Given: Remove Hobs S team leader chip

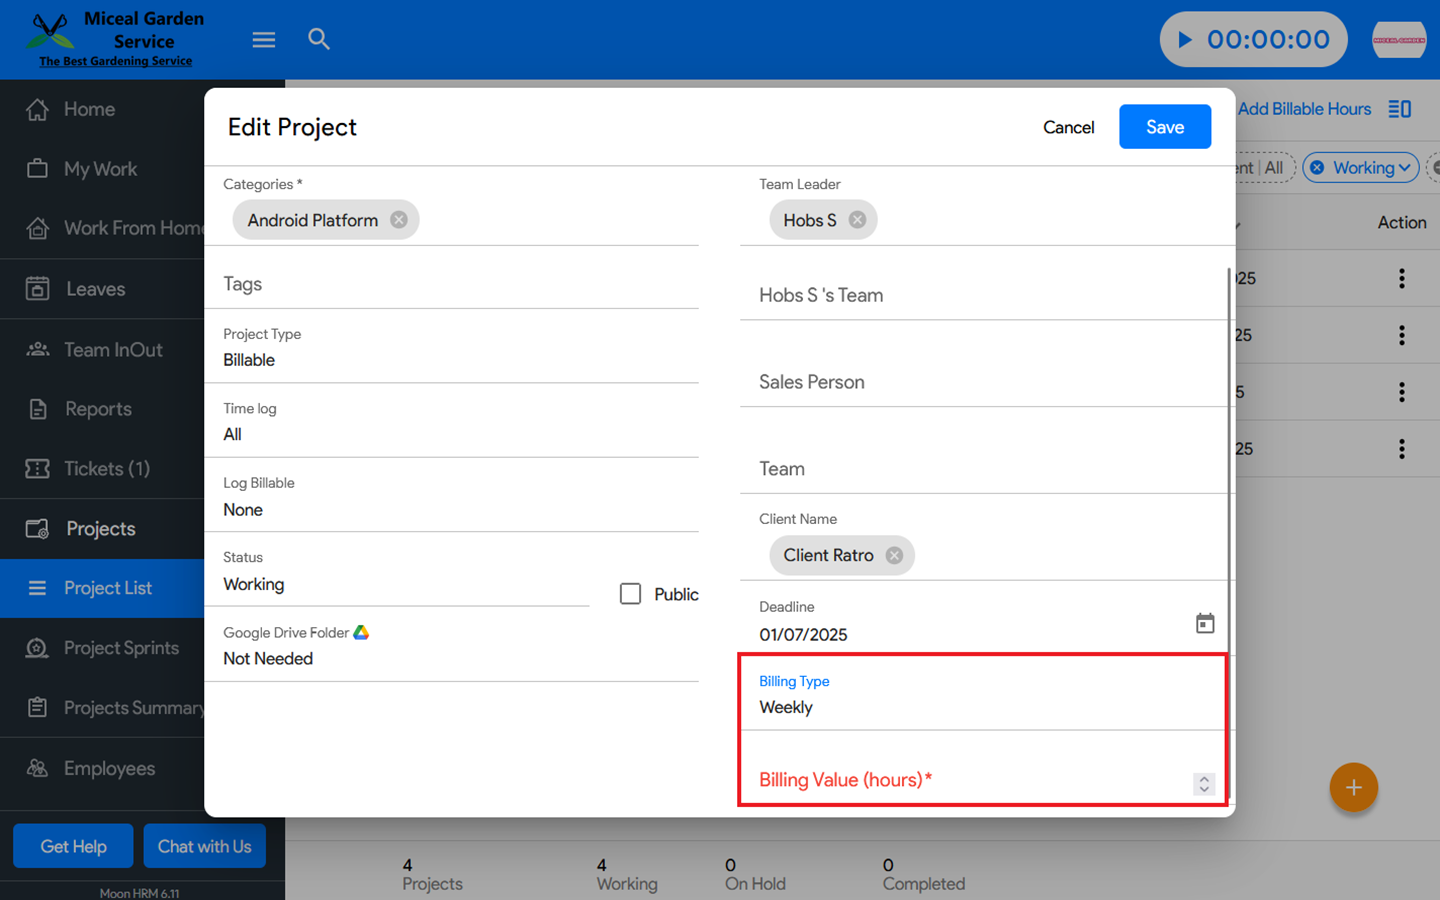Looking at the screenshot, I should pos(857,220).
